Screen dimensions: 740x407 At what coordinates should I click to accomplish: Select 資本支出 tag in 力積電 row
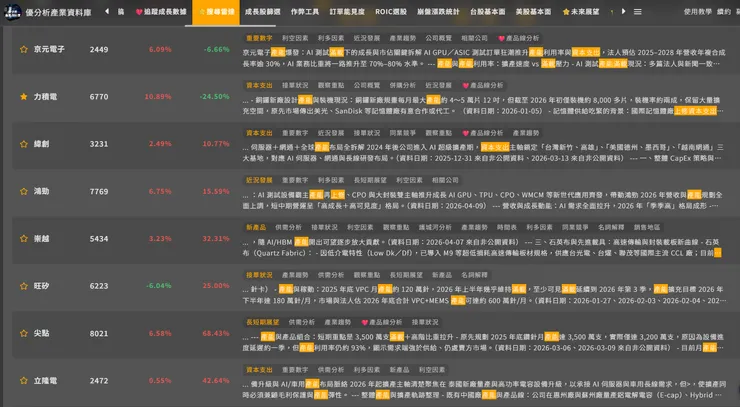(259, 85)
